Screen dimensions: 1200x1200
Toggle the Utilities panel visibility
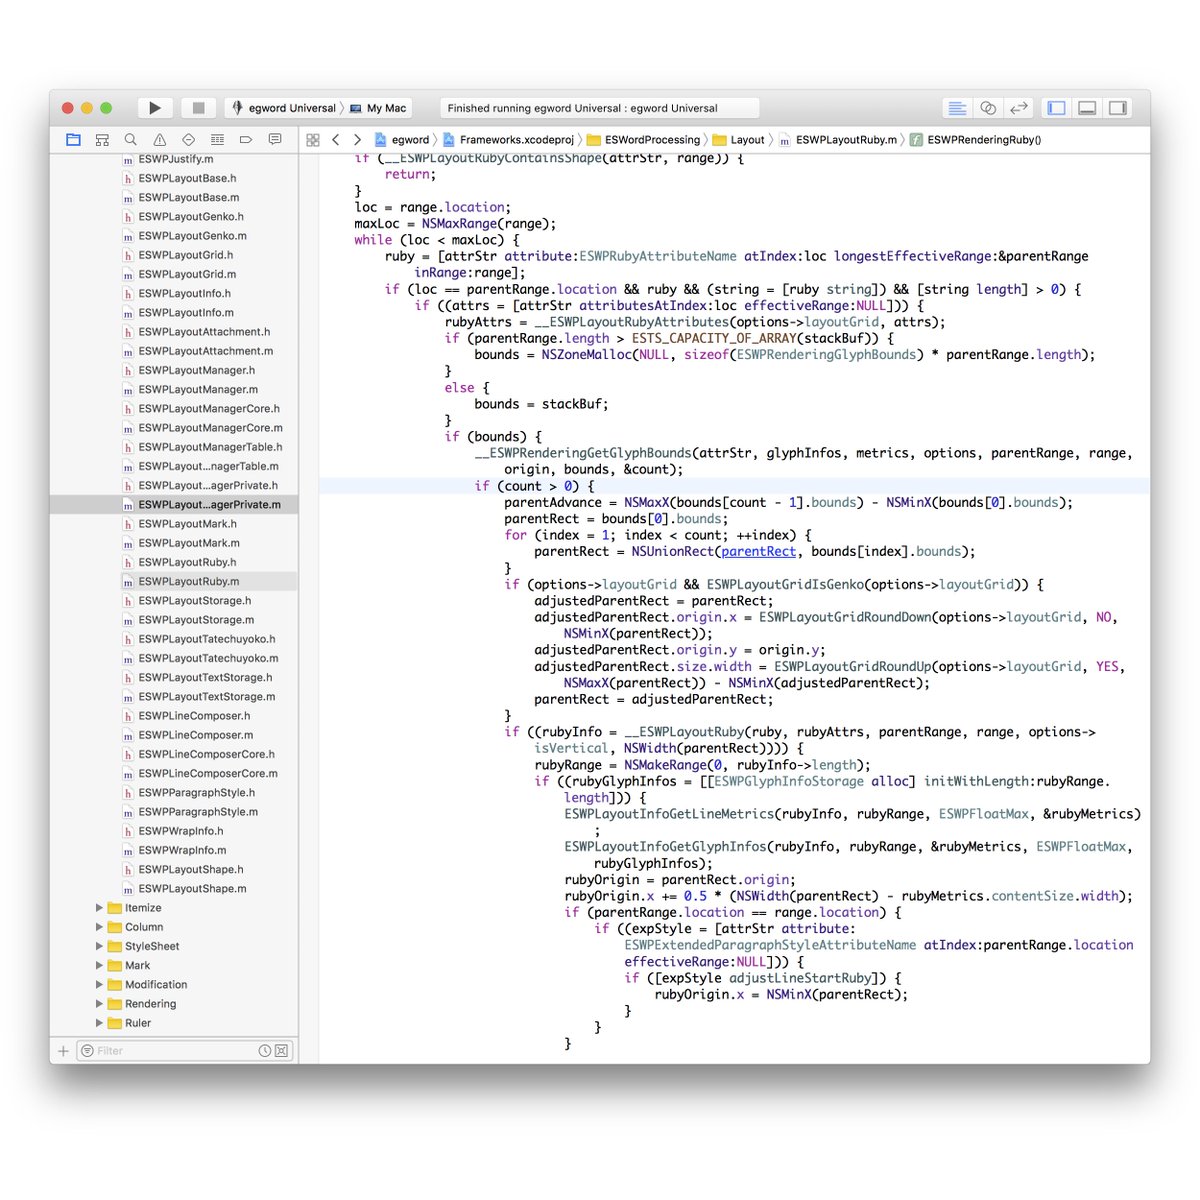1118,108
